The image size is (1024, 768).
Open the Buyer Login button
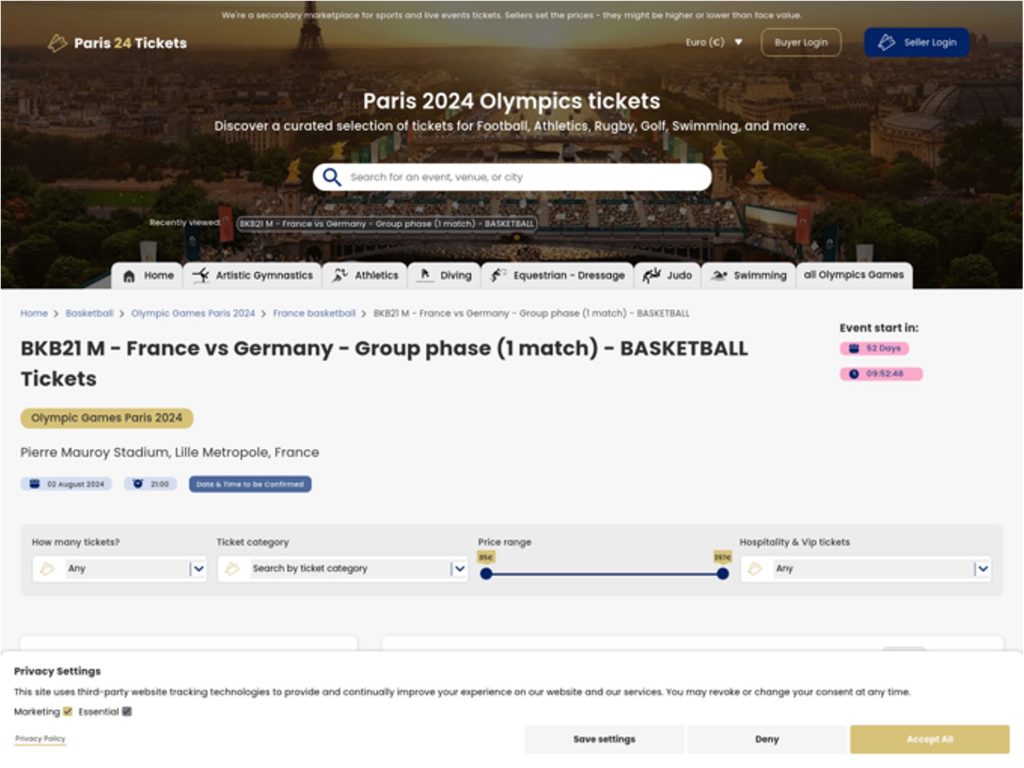(800, 43)
